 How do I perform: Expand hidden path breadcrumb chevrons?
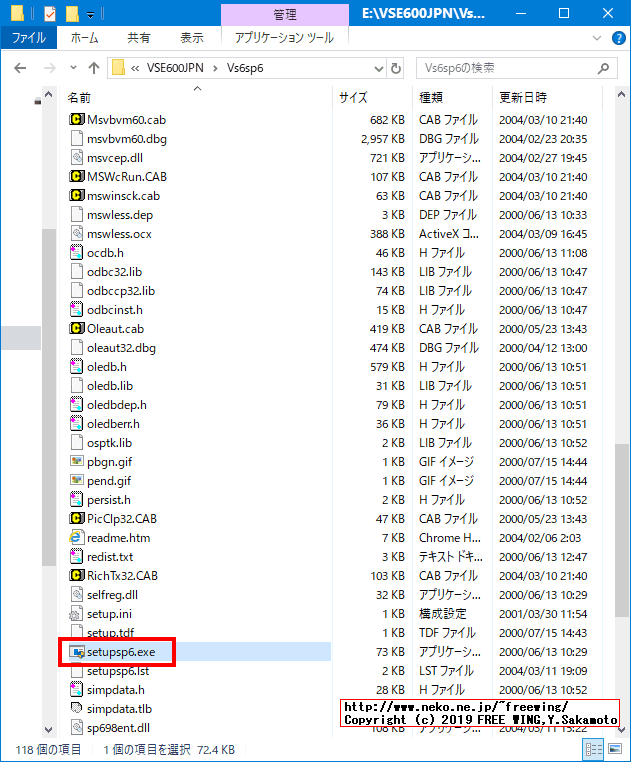(x=135, y=69)
